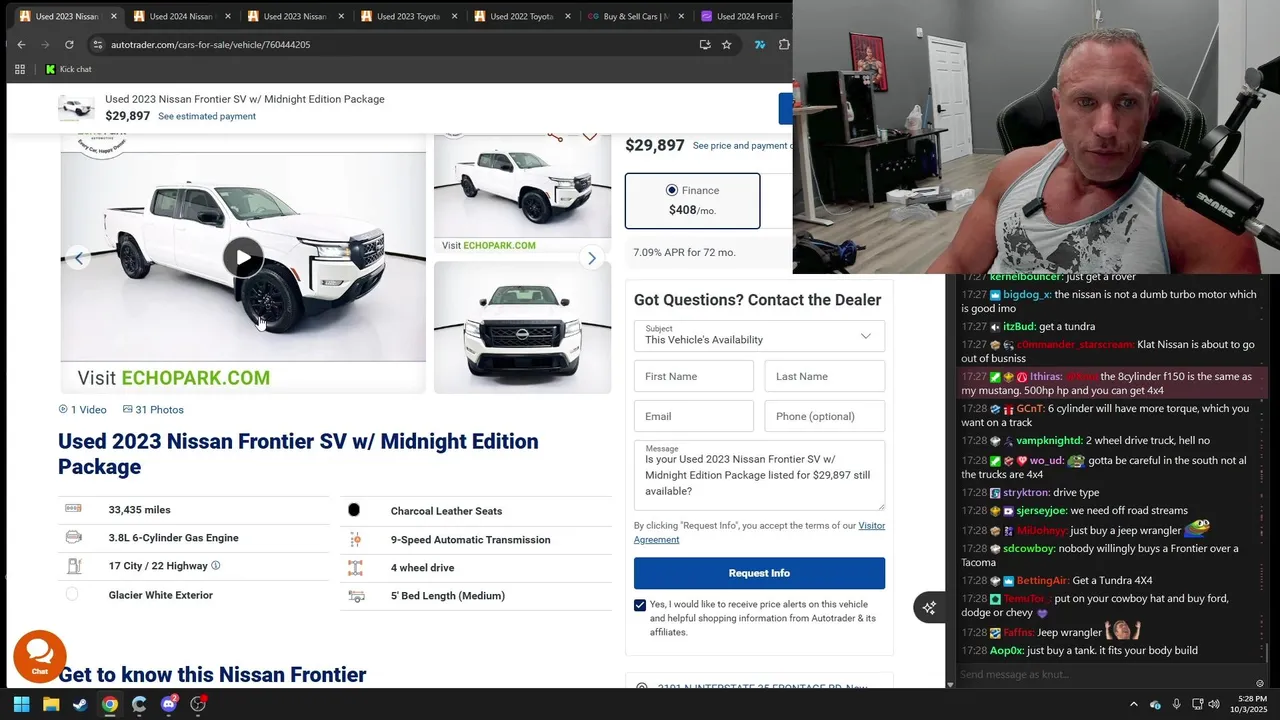Click the Charcoal Leather Seats spec
This screenshot has height=720, width=1280.
click(446, 511)
